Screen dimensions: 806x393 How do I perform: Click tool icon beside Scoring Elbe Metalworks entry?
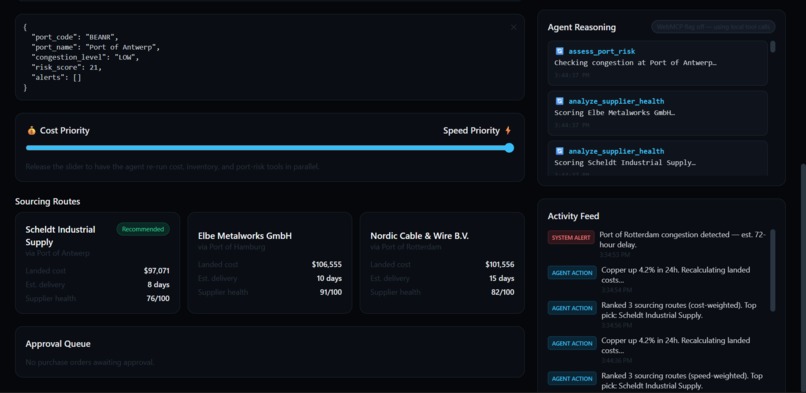coord(559,101)
